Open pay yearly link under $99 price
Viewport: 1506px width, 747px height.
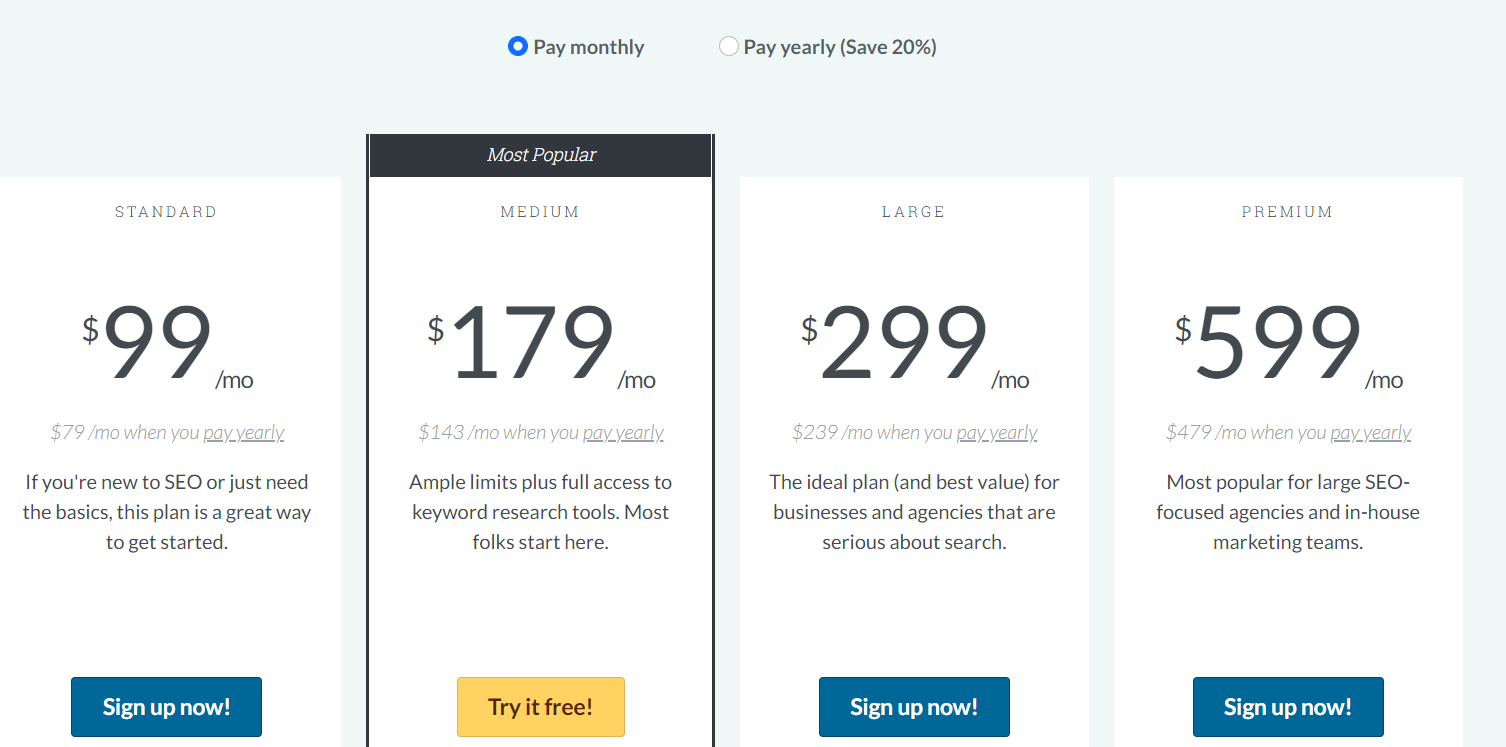(x=244, y=433)
